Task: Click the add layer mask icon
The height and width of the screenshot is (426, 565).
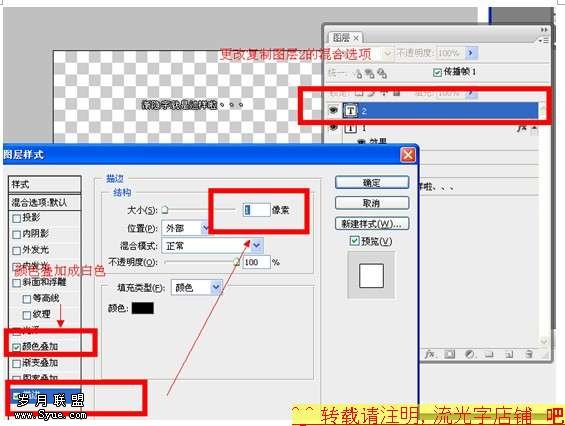Action: pyautogui.click(x=449, y=354)
